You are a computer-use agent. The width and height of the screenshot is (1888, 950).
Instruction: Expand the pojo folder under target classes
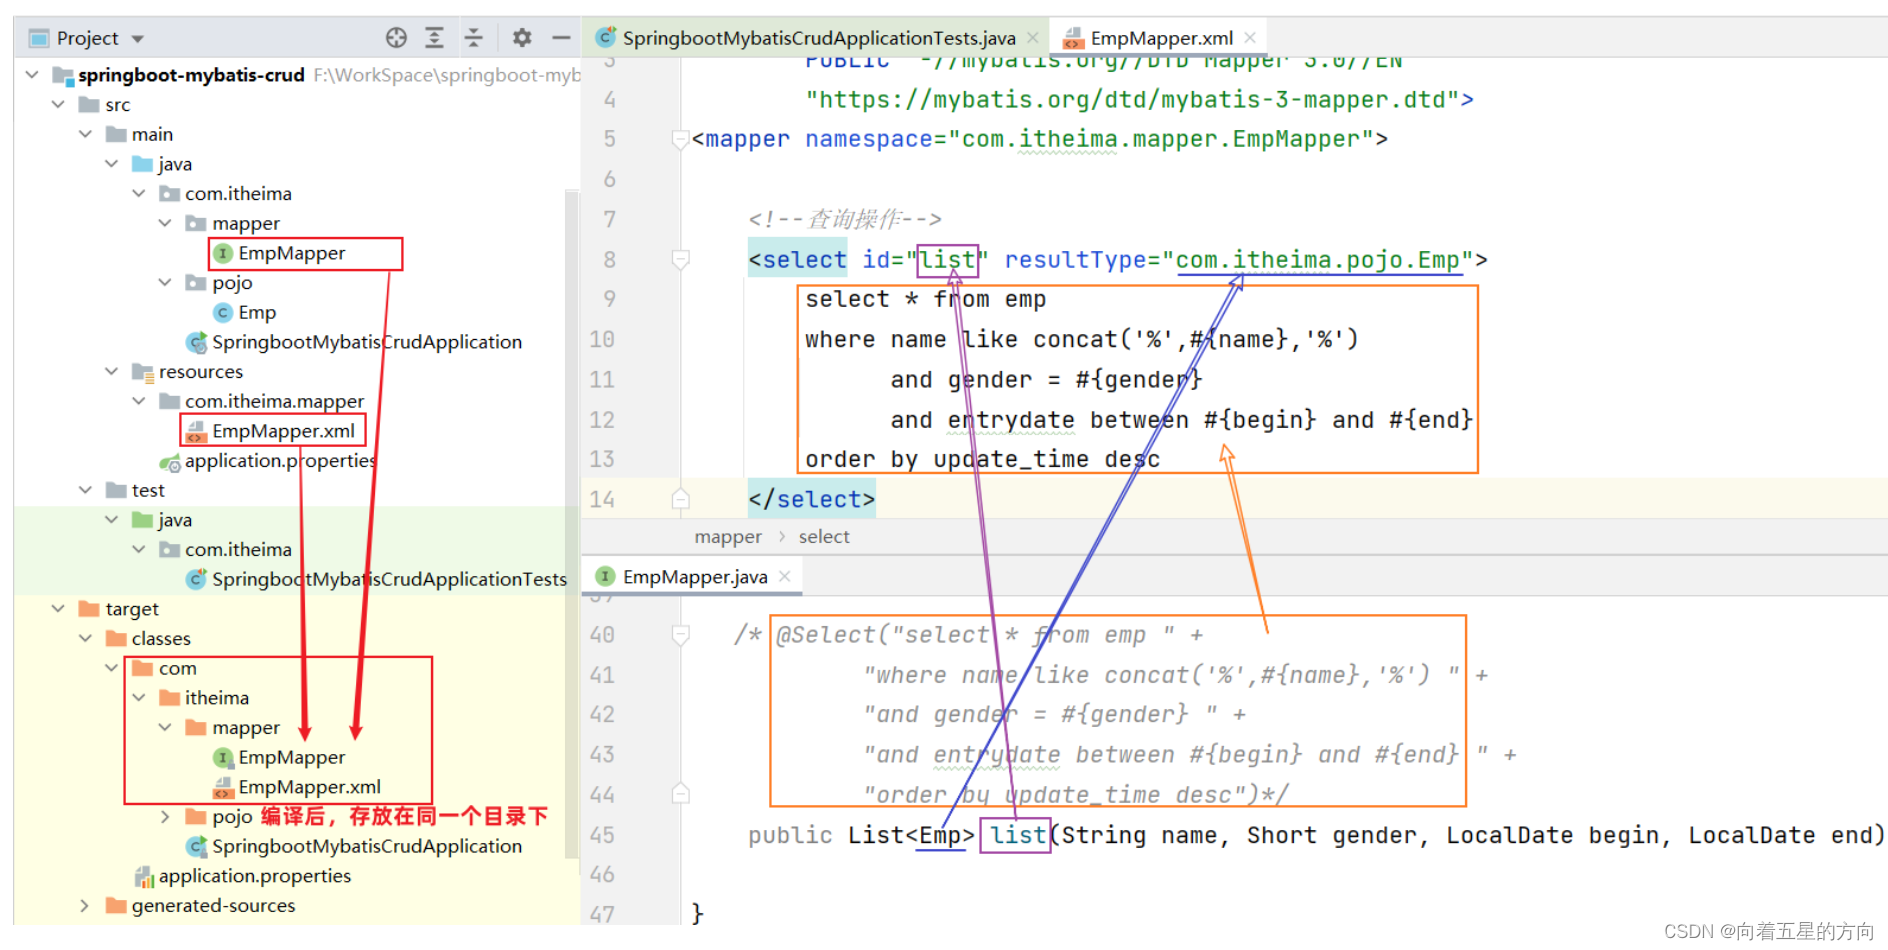pos(165,817)
